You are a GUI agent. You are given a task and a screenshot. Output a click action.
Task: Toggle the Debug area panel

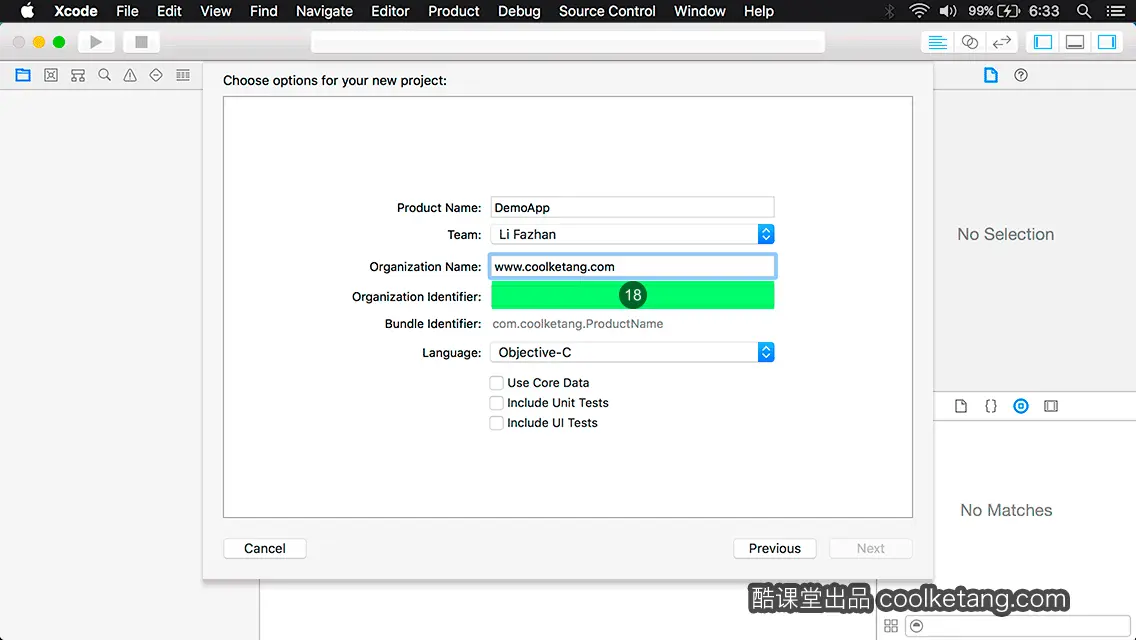(1074, 42)
